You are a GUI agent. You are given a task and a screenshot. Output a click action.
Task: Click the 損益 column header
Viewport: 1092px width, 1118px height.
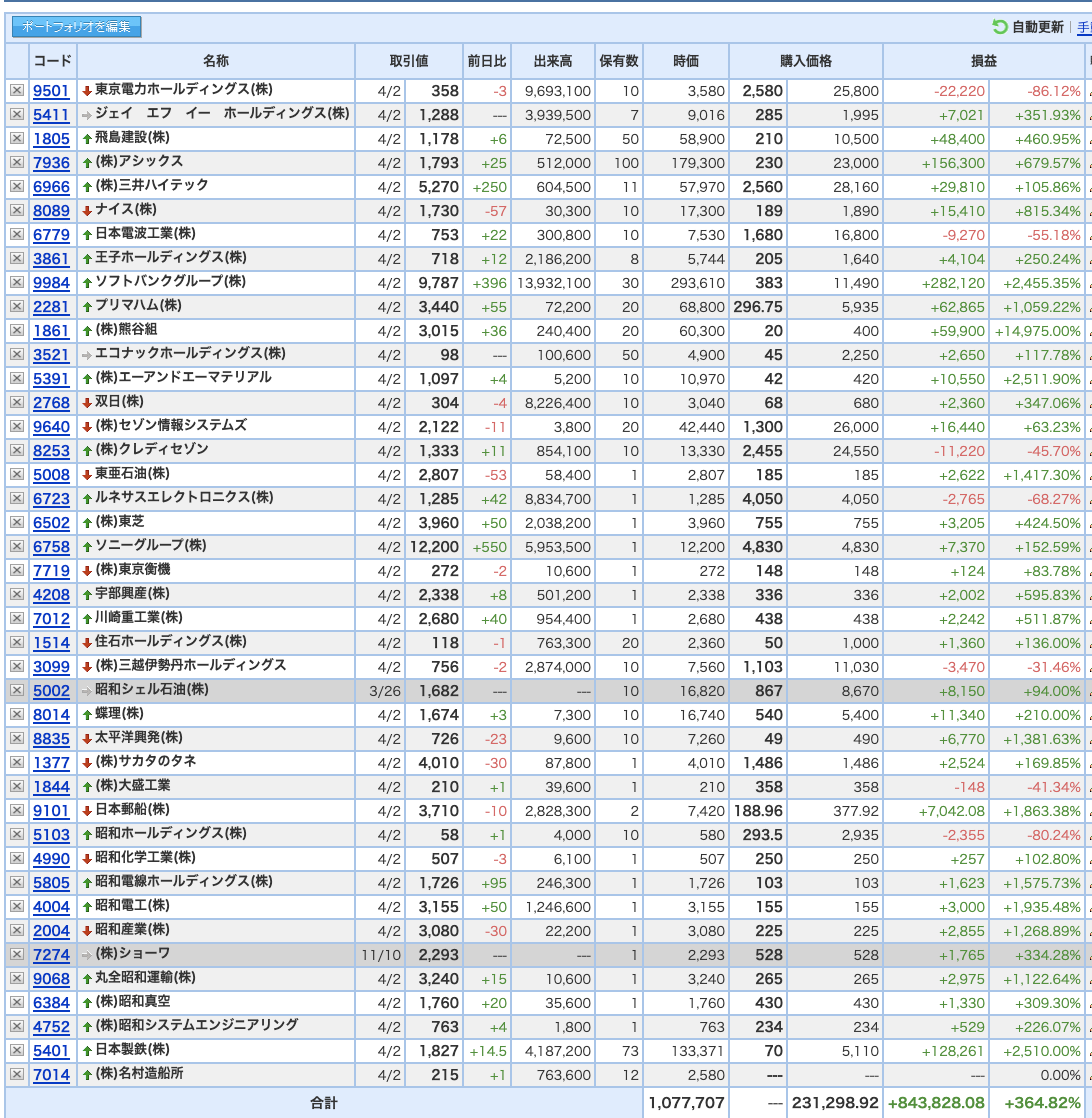point(984,61)
